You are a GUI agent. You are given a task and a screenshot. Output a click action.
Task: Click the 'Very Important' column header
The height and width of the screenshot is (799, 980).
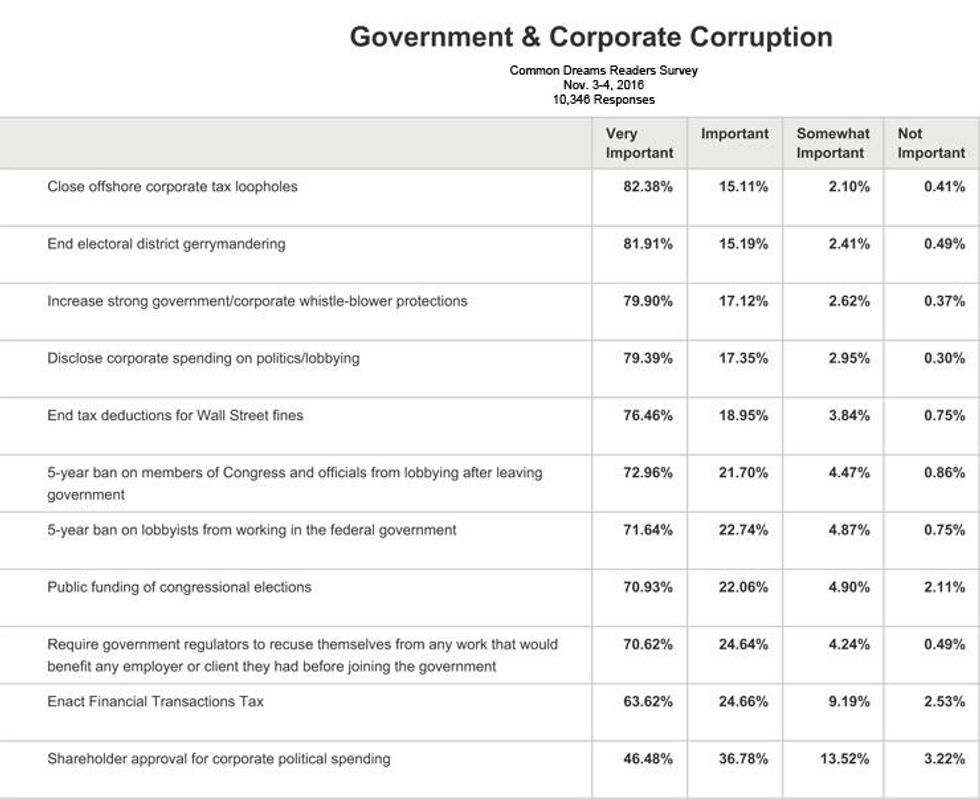[639, 143]
